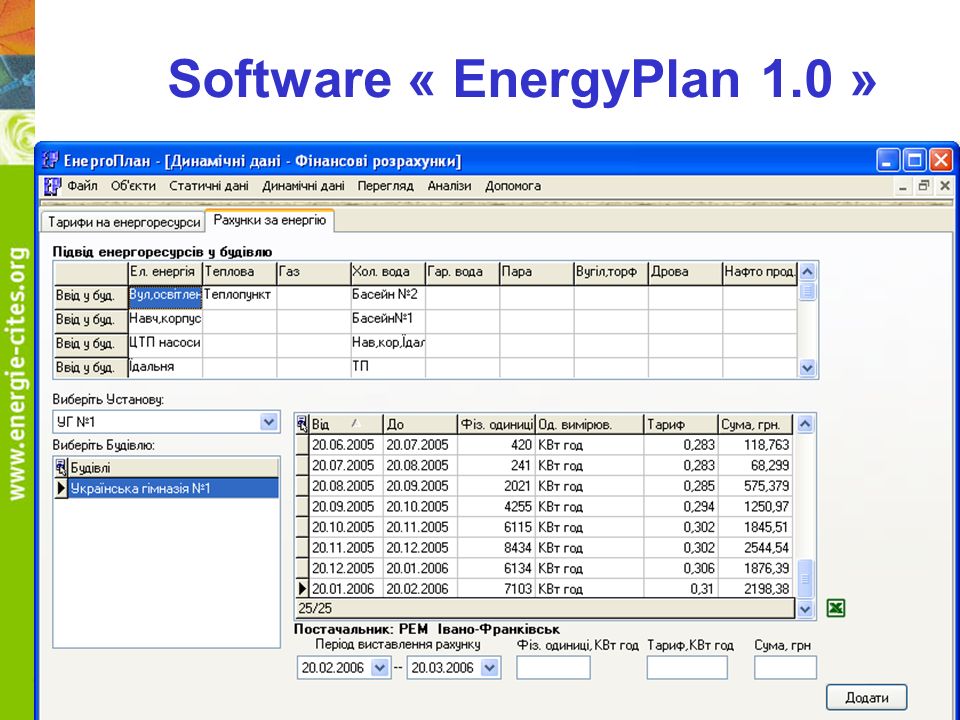The height and width of the screenshot is (720, 960).
Task: Click the Їдальня cell
Action: tap(165, 367)
